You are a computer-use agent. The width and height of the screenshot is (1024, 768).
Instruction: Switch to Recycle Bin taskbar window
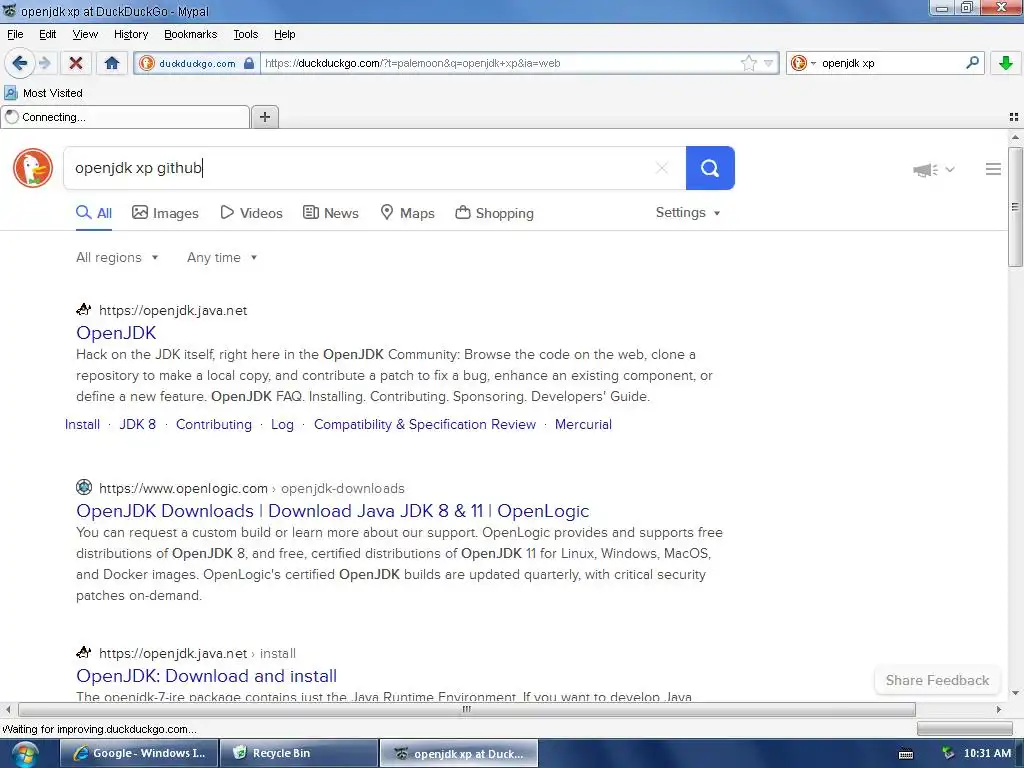299,753
